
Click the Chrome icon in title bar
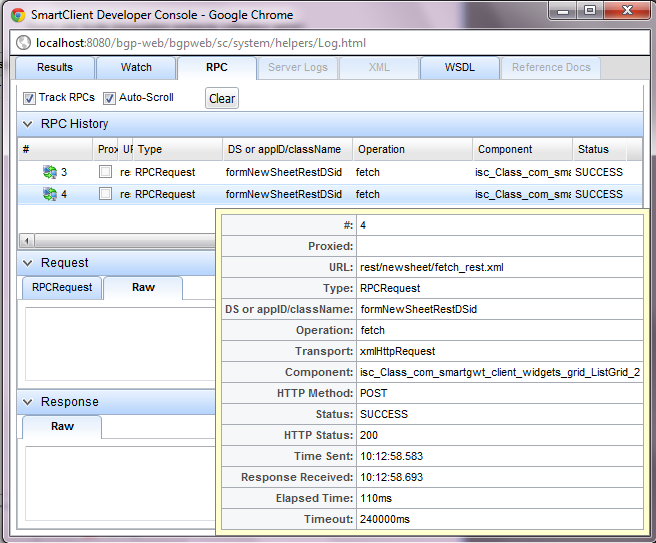pyautogui.click(x=18, y=15)
